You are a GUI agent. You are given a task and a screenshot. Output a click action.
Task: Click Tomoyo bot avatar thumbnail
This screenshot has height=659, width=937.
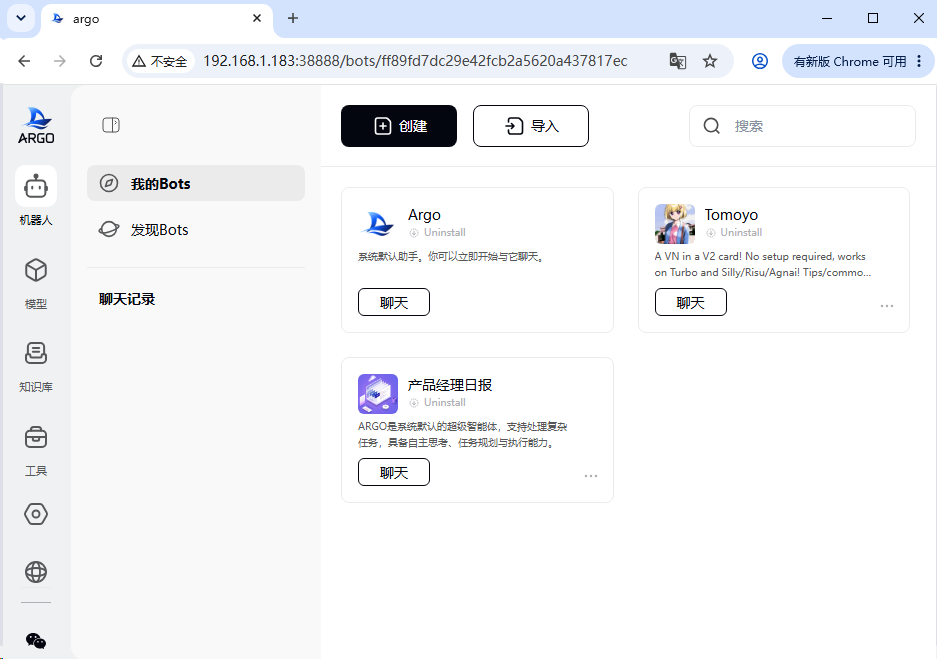(675, 224)
